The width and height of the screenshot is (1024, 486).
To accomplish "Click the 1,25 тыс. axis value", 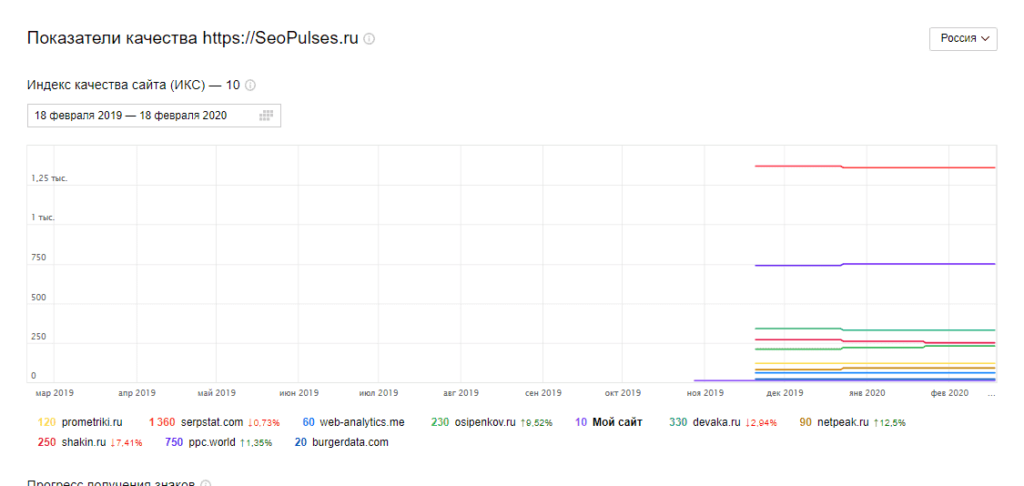I will [49, 178].
